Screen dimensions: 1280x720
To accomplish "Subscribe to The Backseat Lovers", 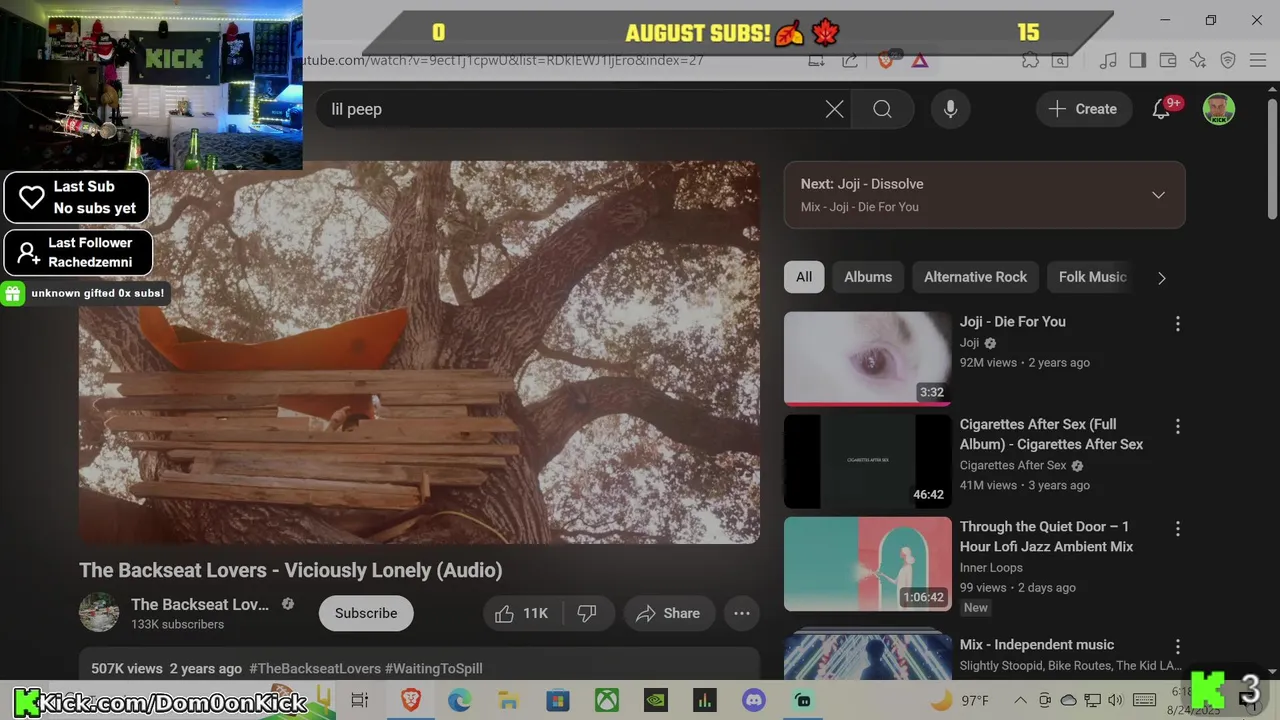I will (x=366, y=613).
